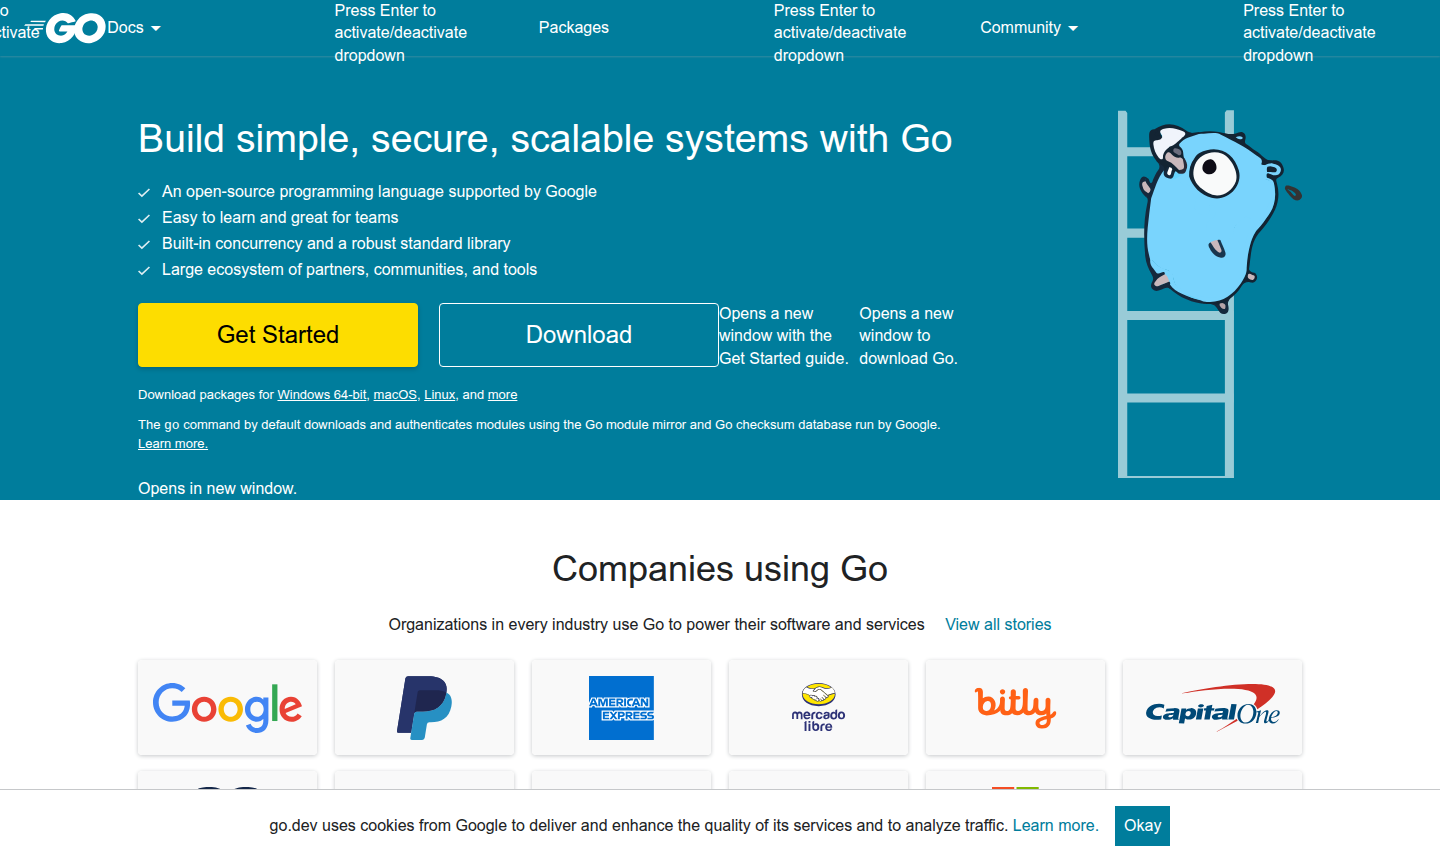Click the Download button
Viewport: 1440px width, 862px height.
578,334
